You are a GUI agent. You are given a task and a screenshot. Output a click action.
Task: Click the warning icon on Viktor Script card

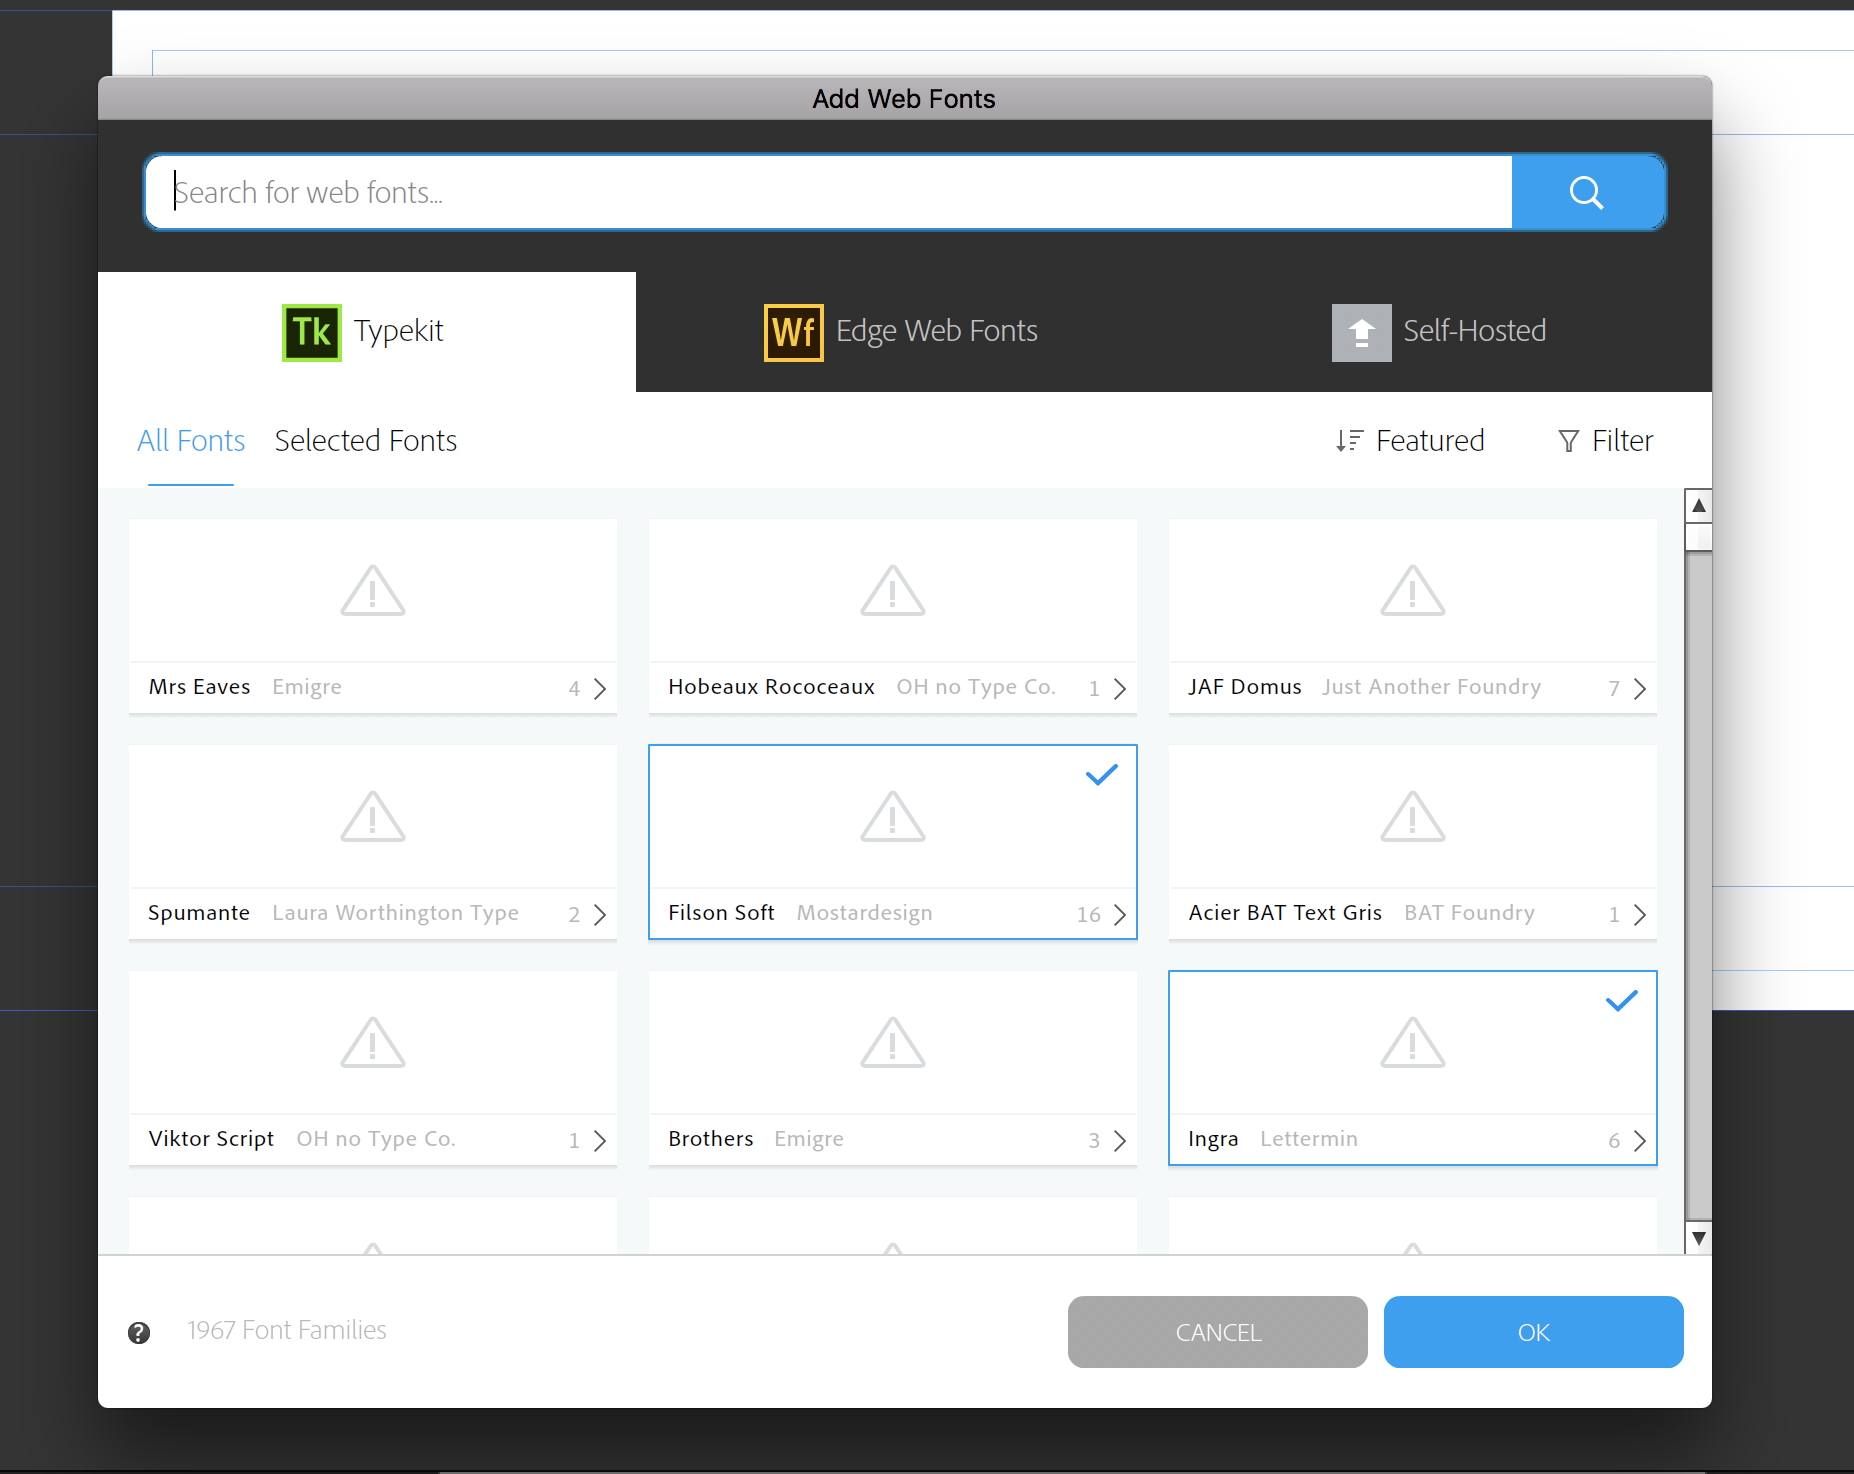373,1042
